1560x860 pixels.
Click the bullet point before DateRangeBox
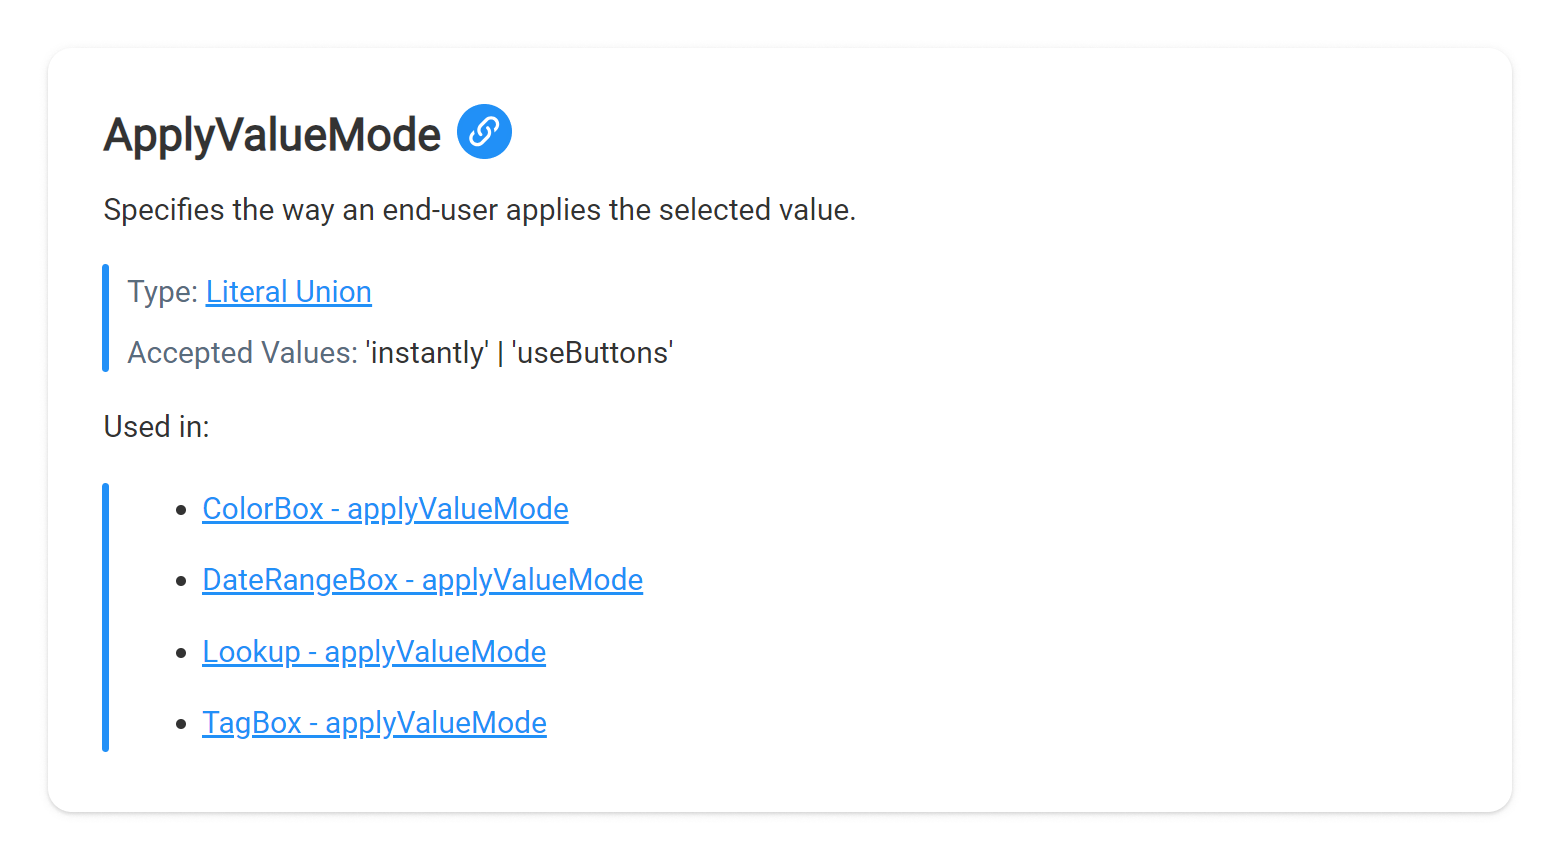tap(181, 581)
